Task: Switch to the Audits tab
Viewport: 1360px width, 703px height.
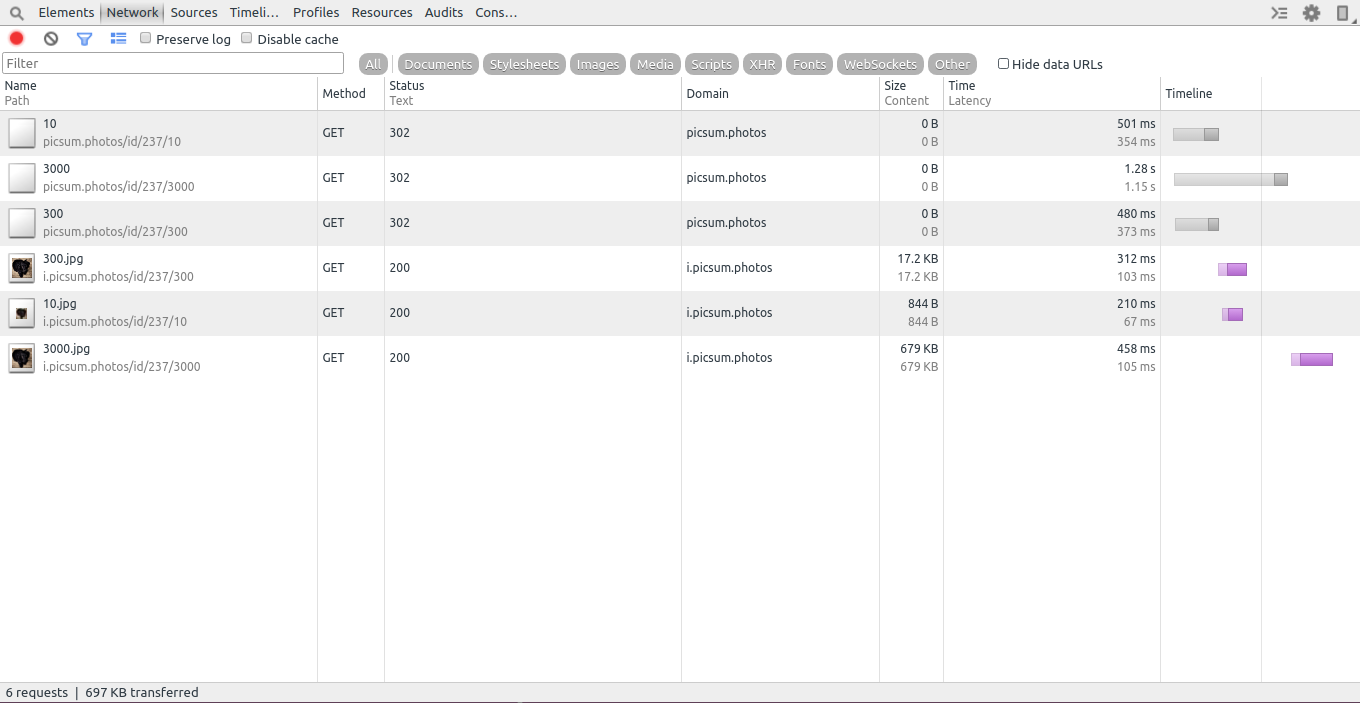Action: pos(444,13)
